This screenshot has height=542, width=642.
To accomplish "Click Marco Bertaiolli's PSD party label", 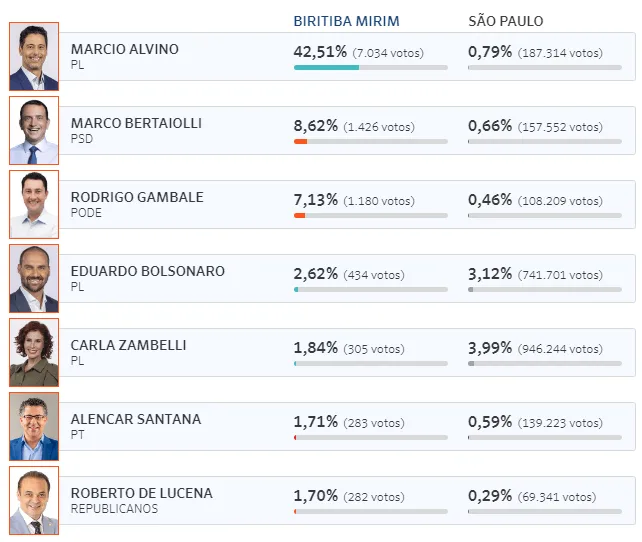I will tap(82, 138).
